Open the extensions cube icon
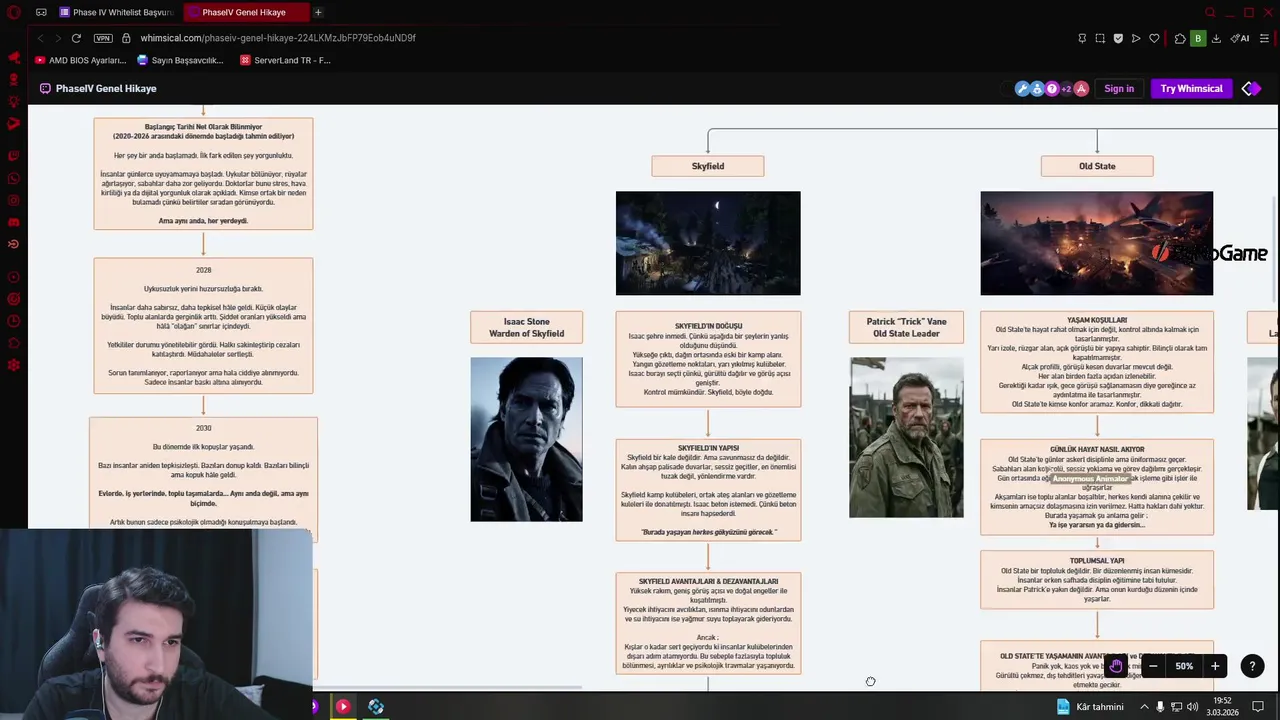The height and width of the screenshot is (720, 1280). coord(1180,38)
